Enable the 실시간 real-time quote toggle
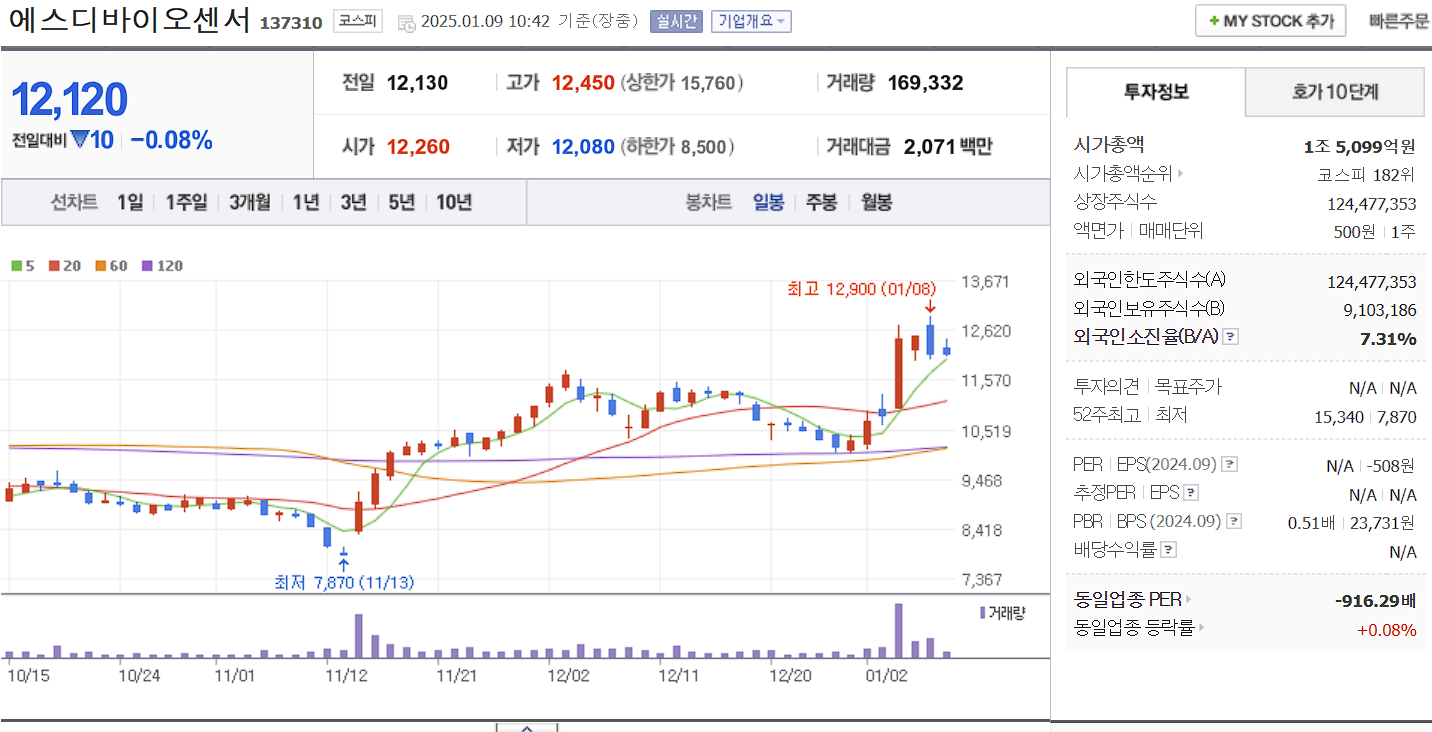This screenshot has width=1432, height=732. 675,20
